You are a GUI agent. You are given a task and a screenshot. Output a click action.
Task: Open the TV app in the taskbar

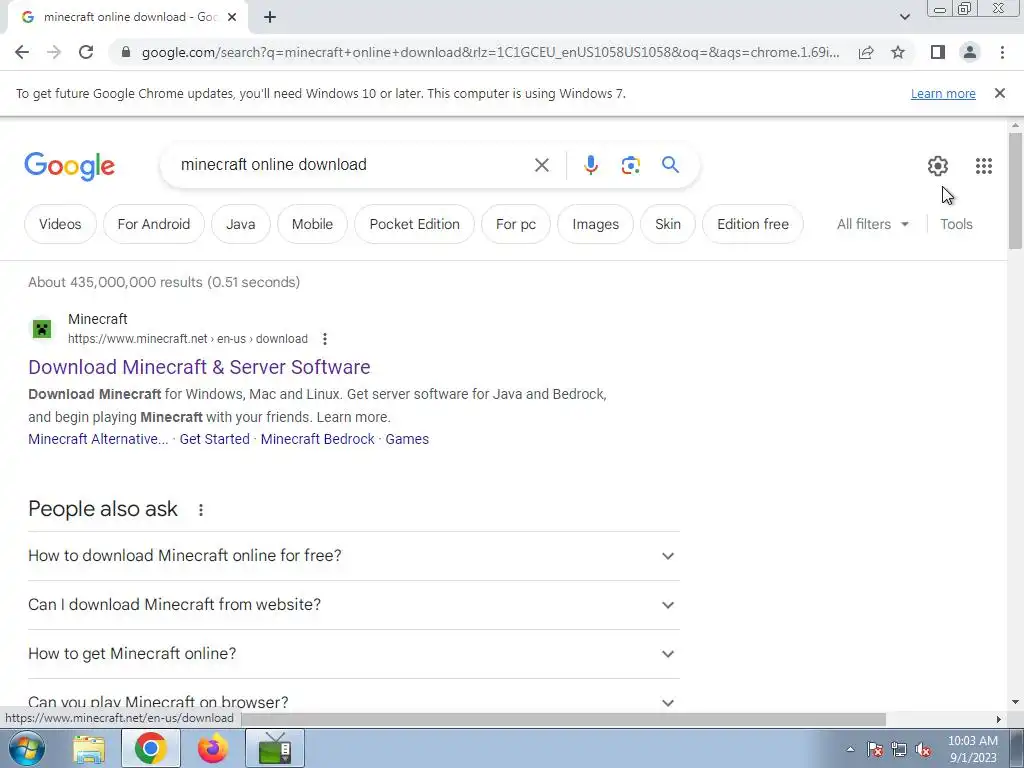[275, 749]
